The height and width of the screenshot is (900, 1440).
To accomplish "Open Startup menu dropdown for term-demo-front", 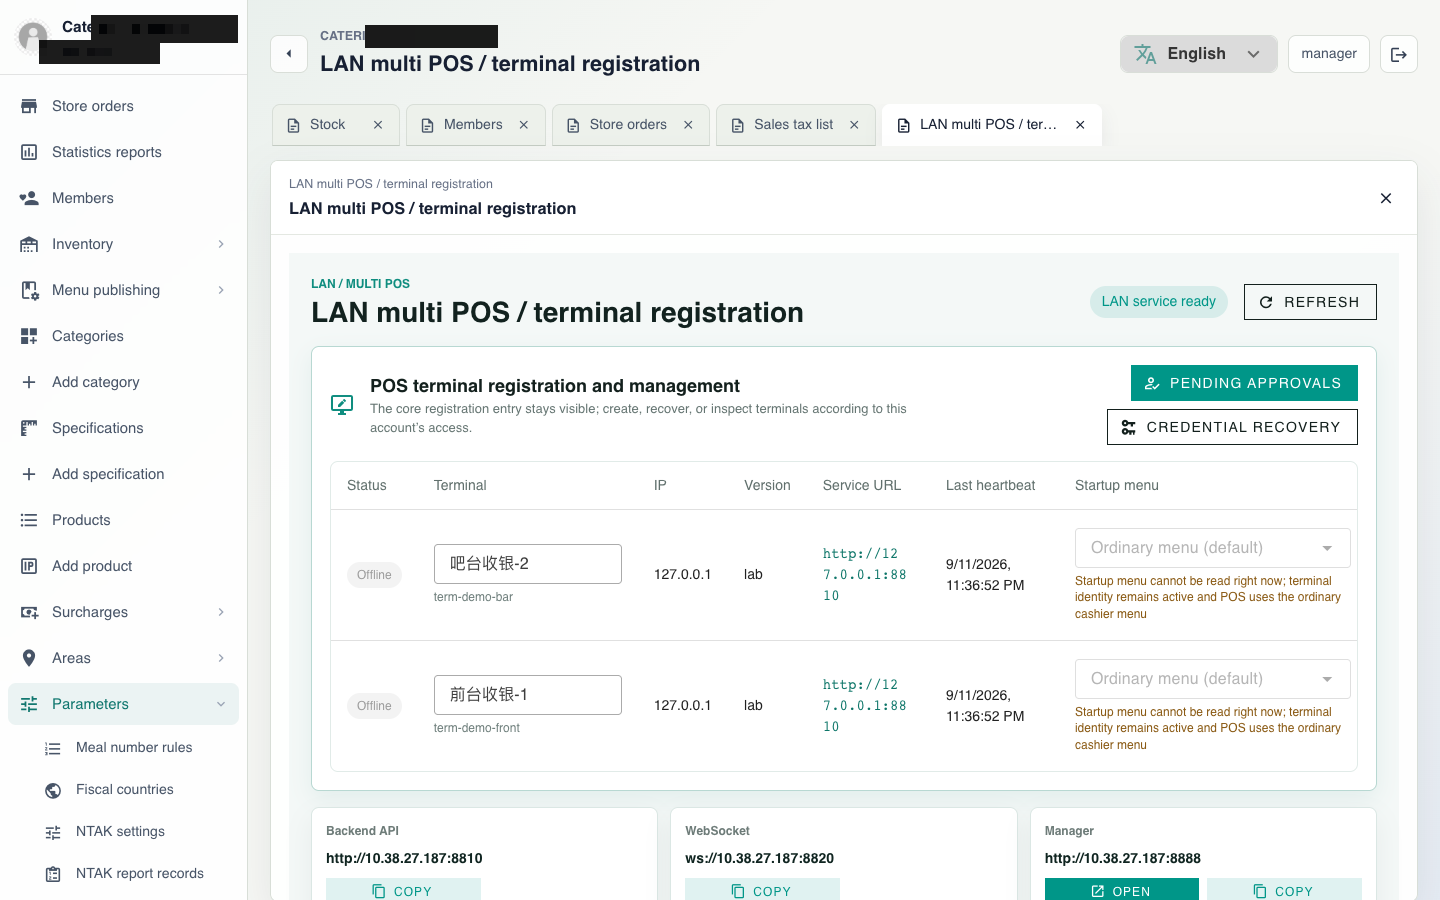I will pyautogui.click(x=1212, y=679).
